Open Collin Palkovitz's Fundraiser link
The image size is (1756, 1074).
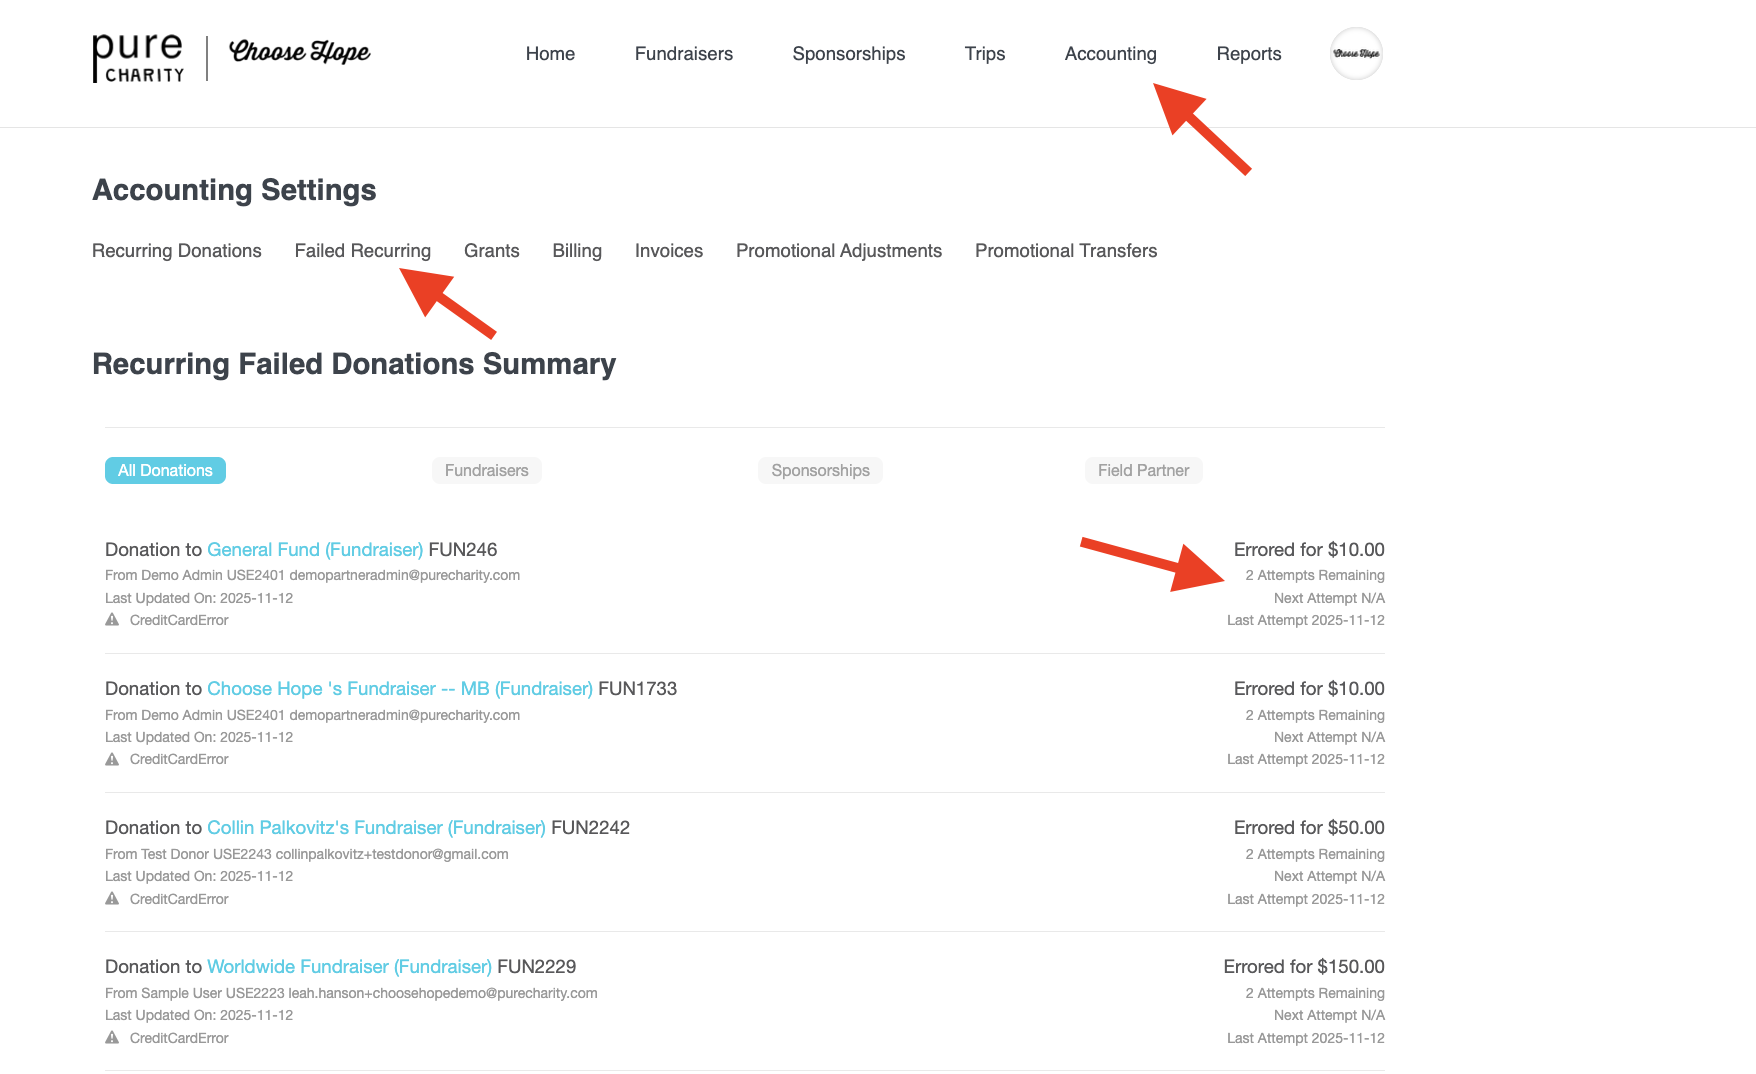point(376,828)
